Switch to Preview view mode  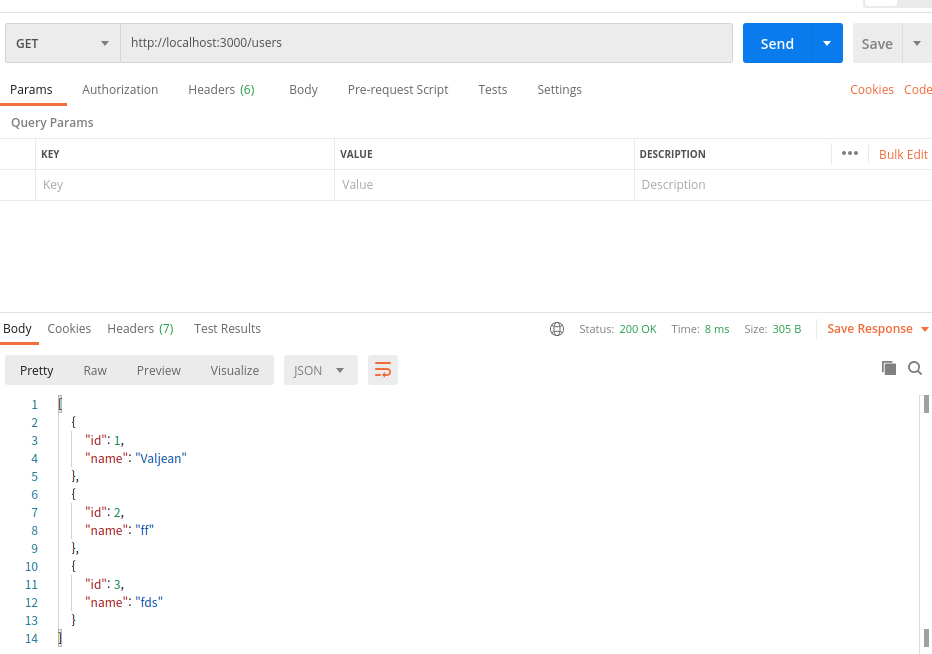pos(159,370)
